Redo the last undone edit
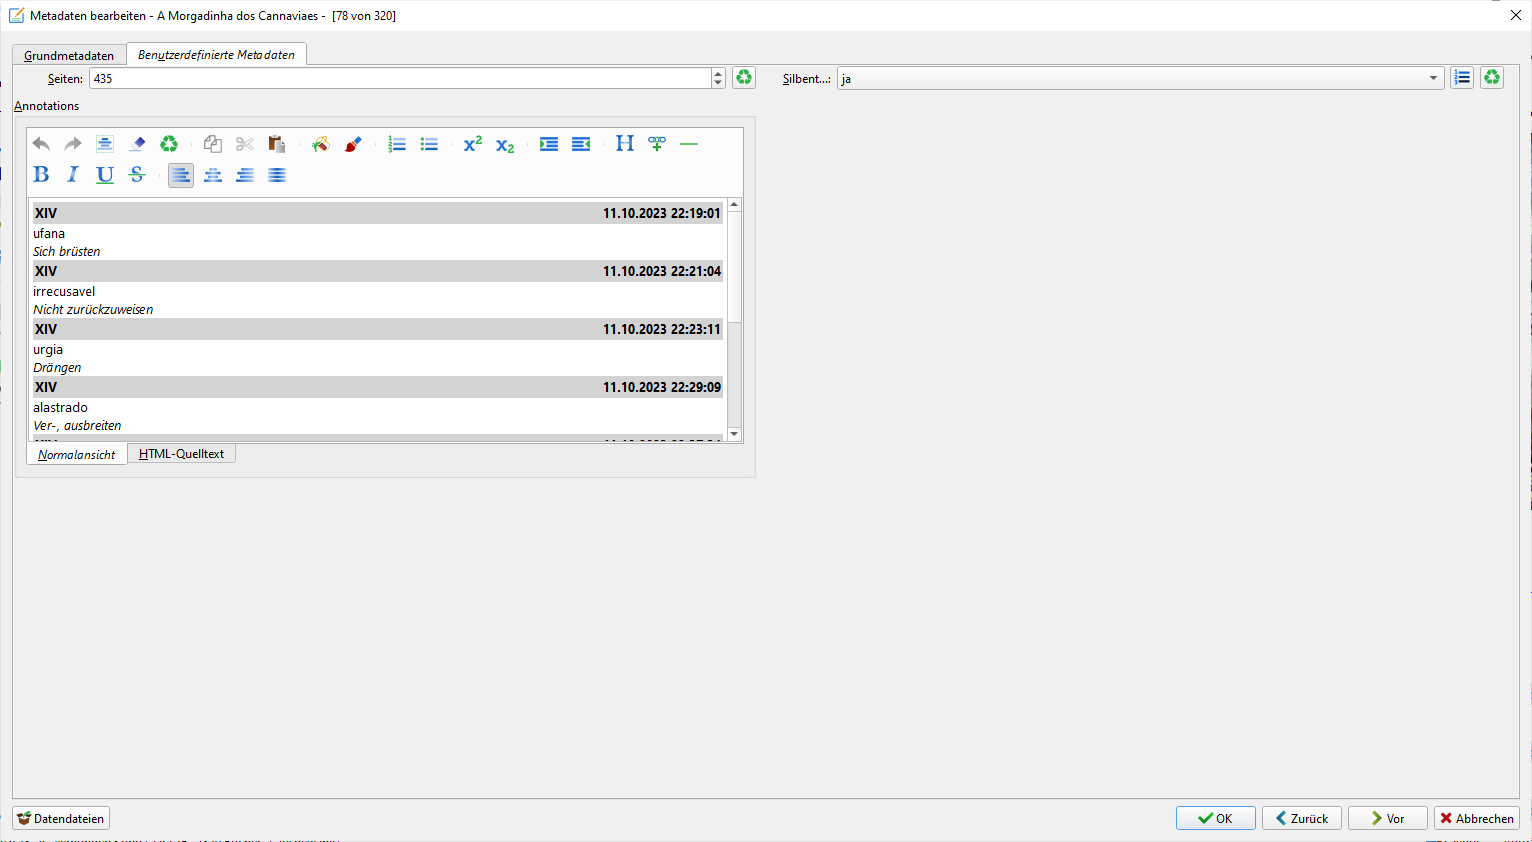Screen dimensions: 1532x842 tap(73, 144)
